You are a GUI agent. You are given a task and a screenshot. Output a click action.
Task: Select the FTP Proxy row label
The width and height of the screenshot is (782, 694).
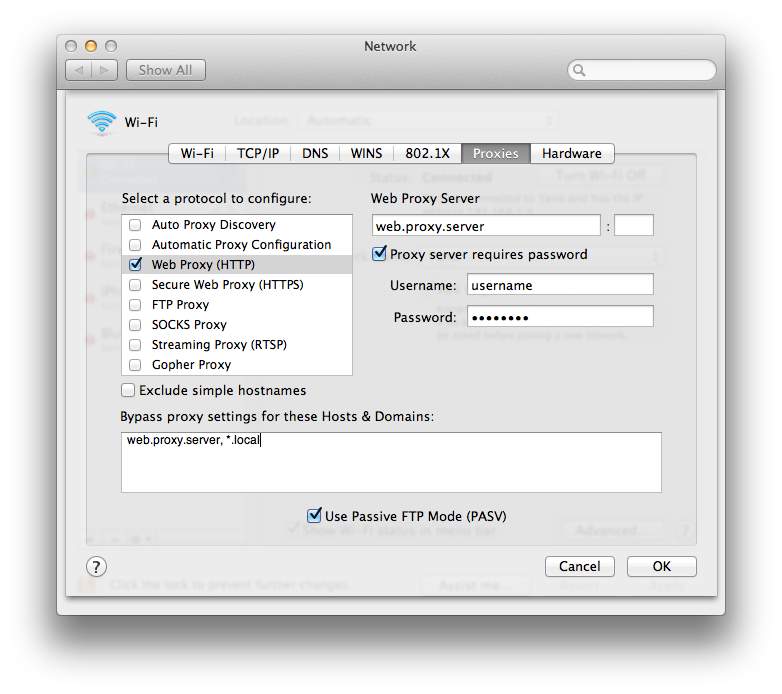[x=180, y=305]
